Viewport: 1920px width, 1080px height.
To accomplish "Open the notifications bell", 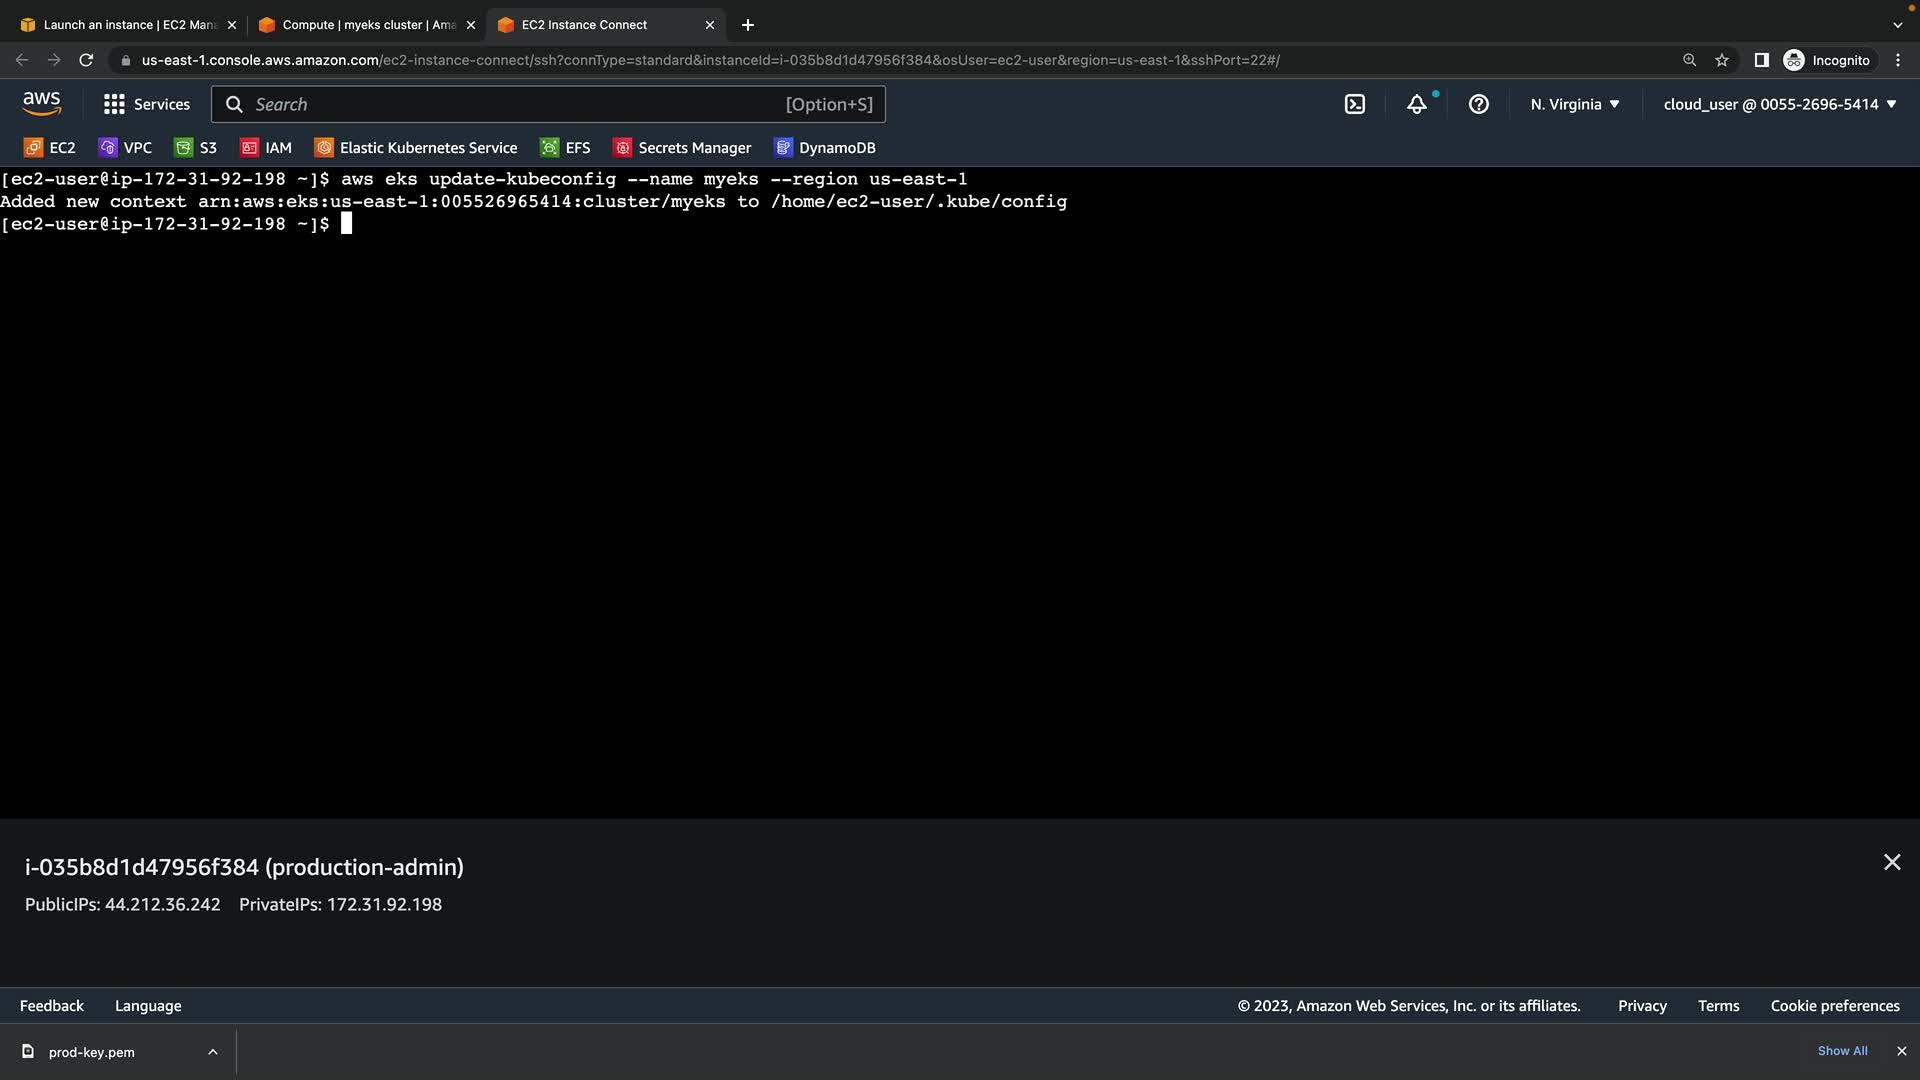I will (x=1417, y=104).
